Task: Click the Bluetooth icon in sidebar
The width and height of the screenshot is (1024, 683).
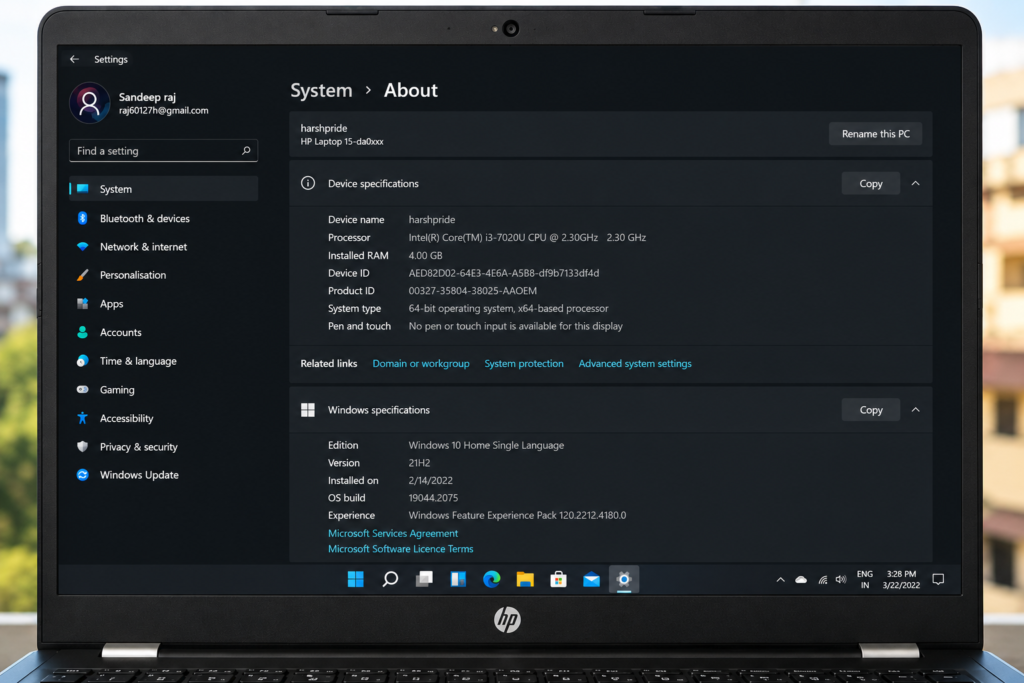Action: [x=82, y=218]
